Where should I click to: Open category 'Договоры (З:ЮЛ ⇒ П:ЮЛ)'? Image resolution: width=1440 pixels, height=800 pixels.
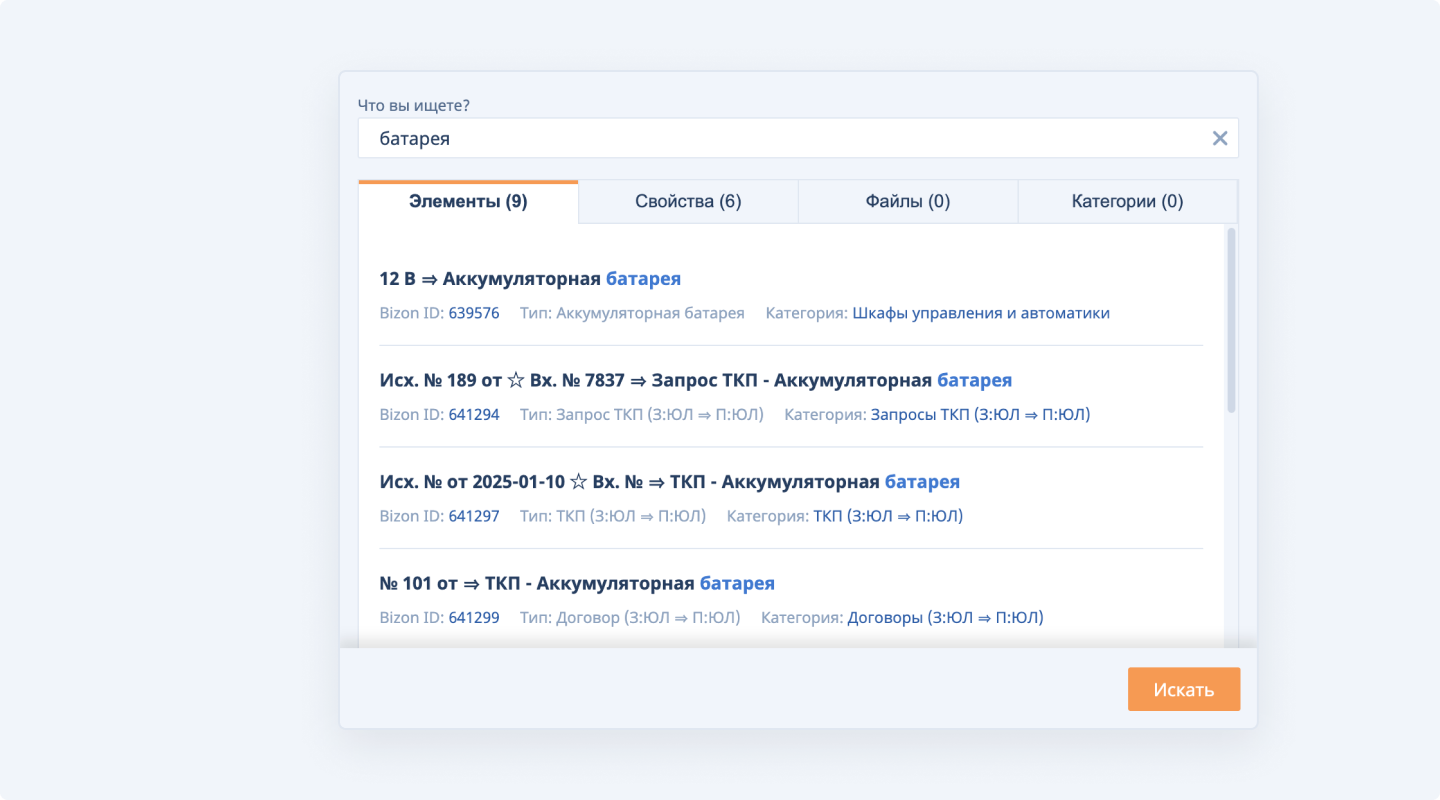coord(945,617)
